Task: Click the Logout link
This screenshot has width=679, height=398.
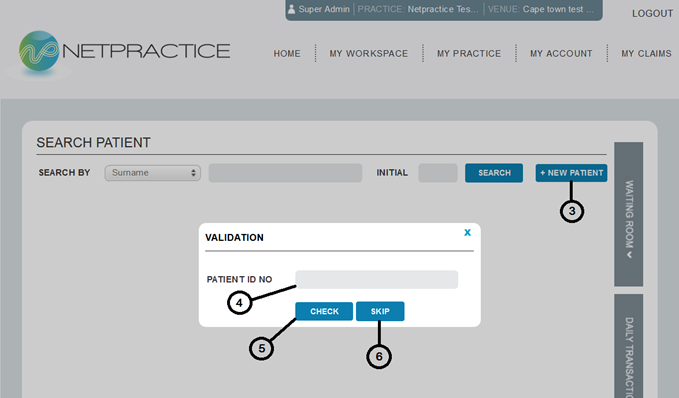Action: pyautogui.click(x=653, y=13)
